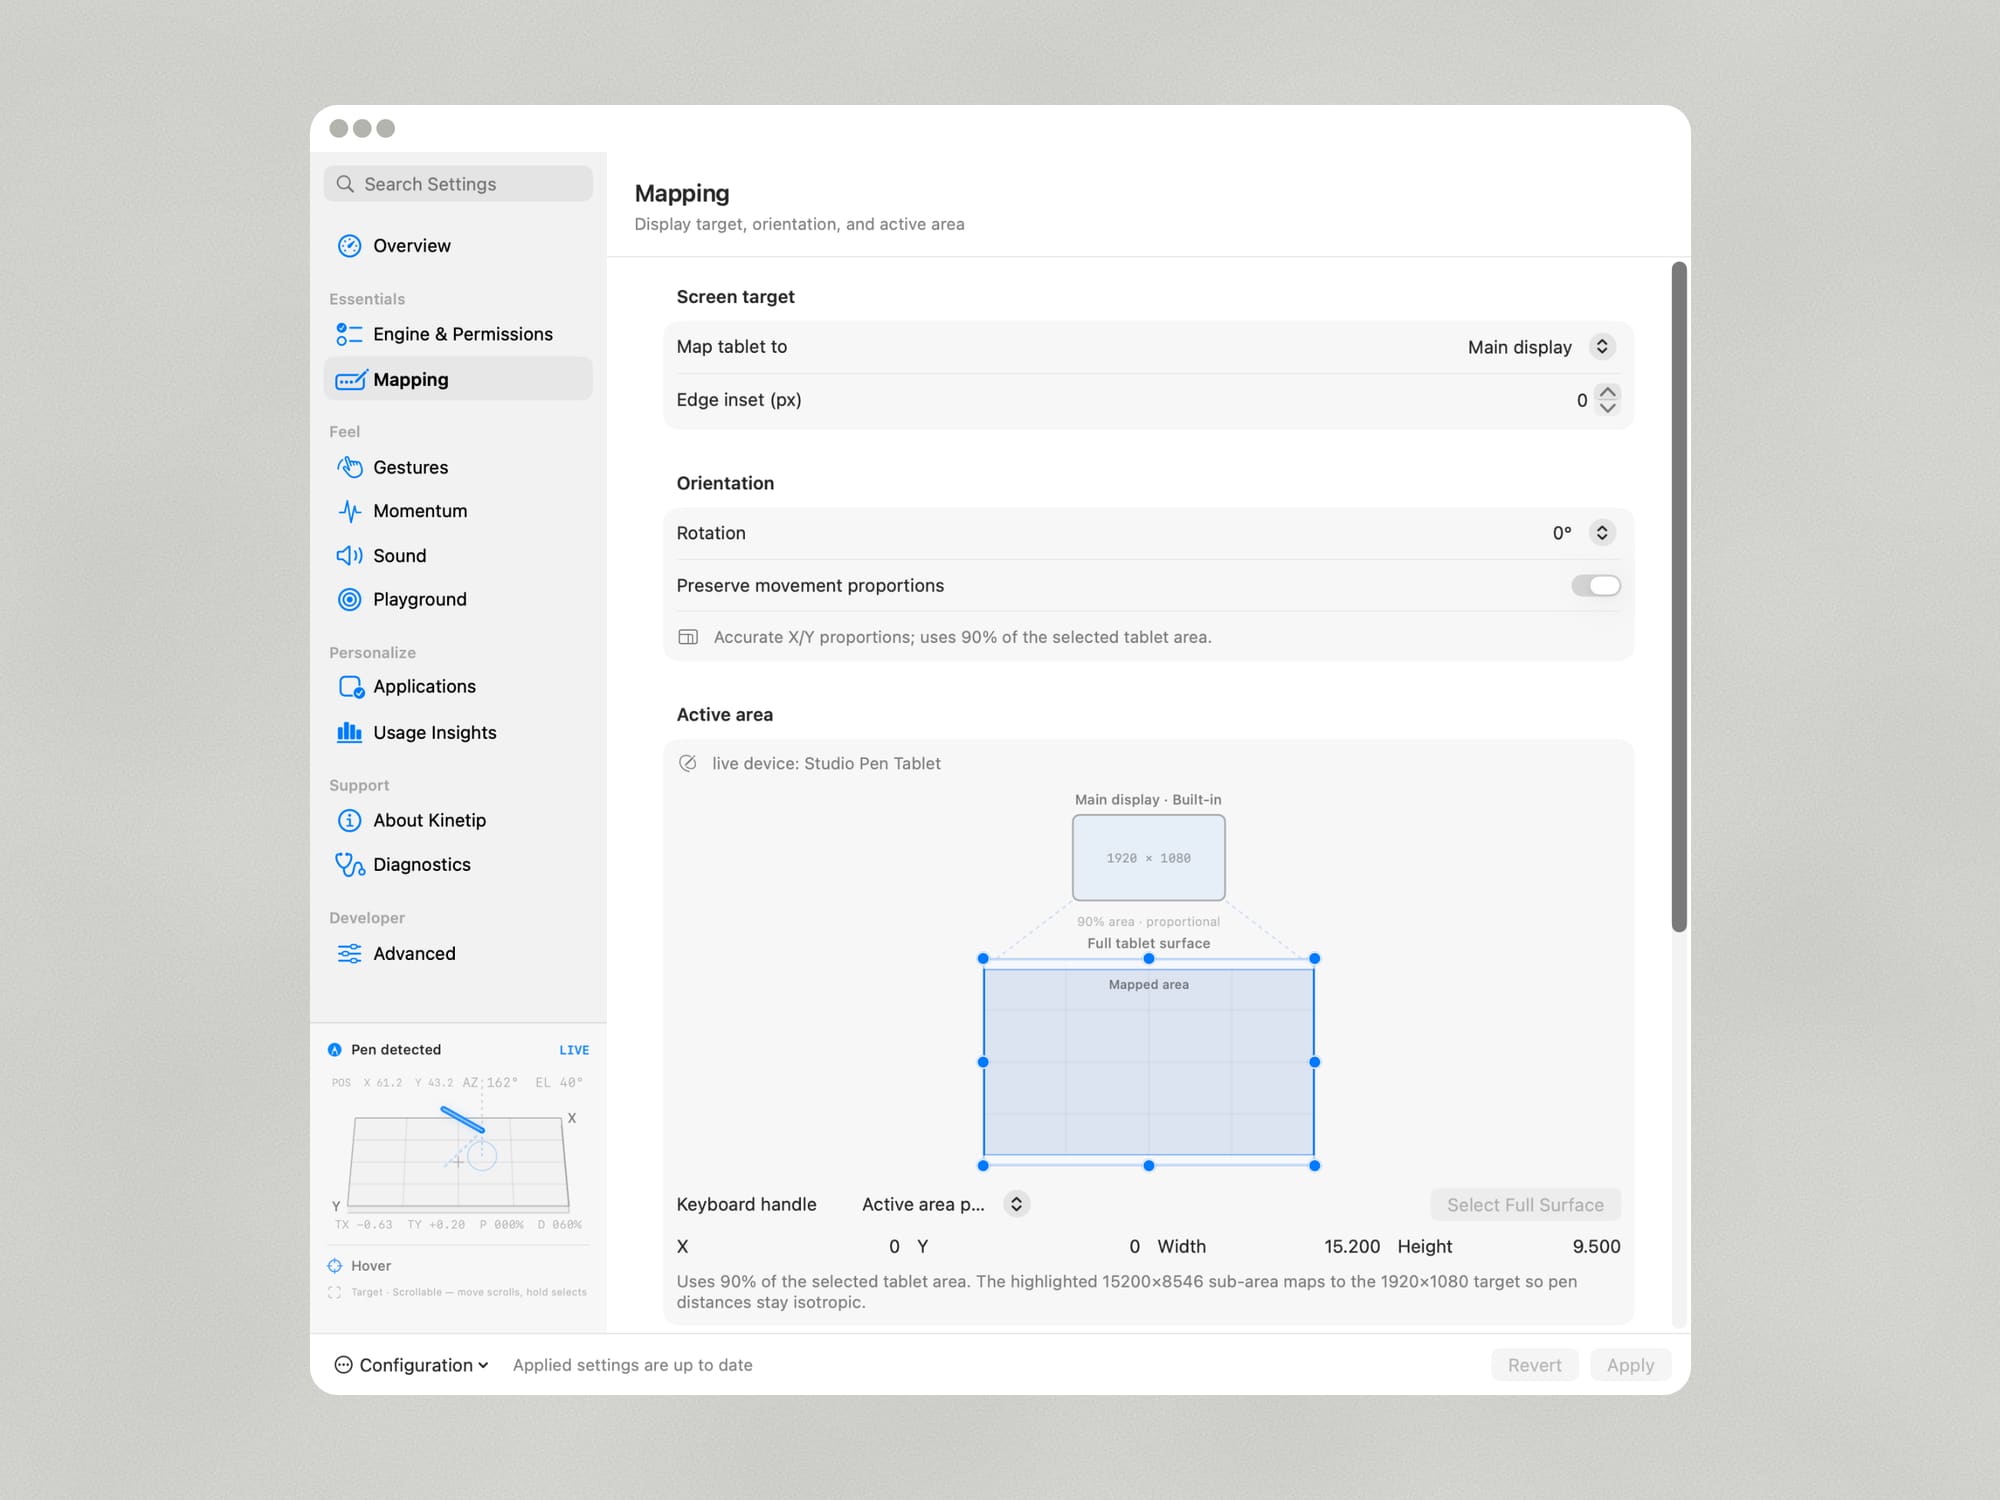
Task: Click the Usage Insights bar chart icon
Action: pos(349,732)
